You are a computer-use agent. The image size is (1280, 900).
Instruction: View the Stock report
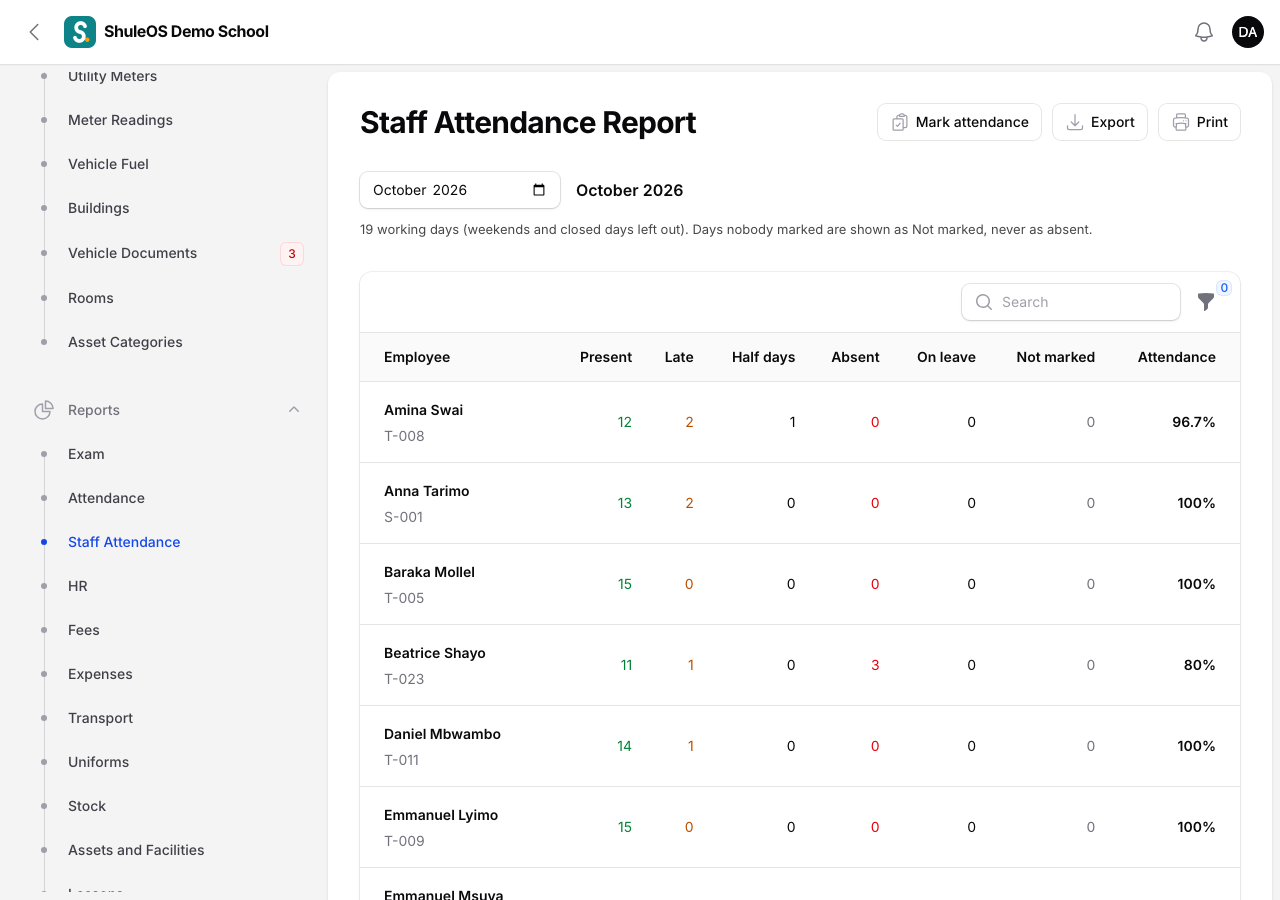click(x=87, y=806)
